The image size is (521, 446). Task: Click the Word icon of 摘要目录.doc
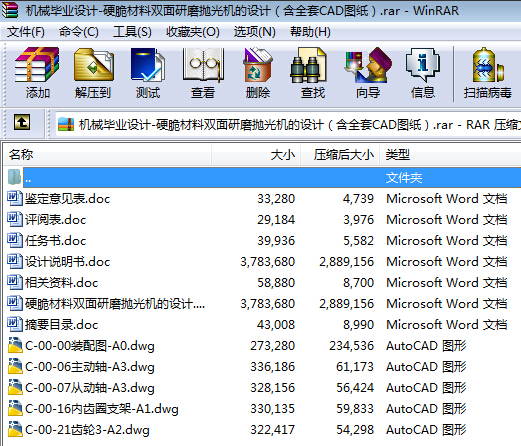(x=15, y=324)
